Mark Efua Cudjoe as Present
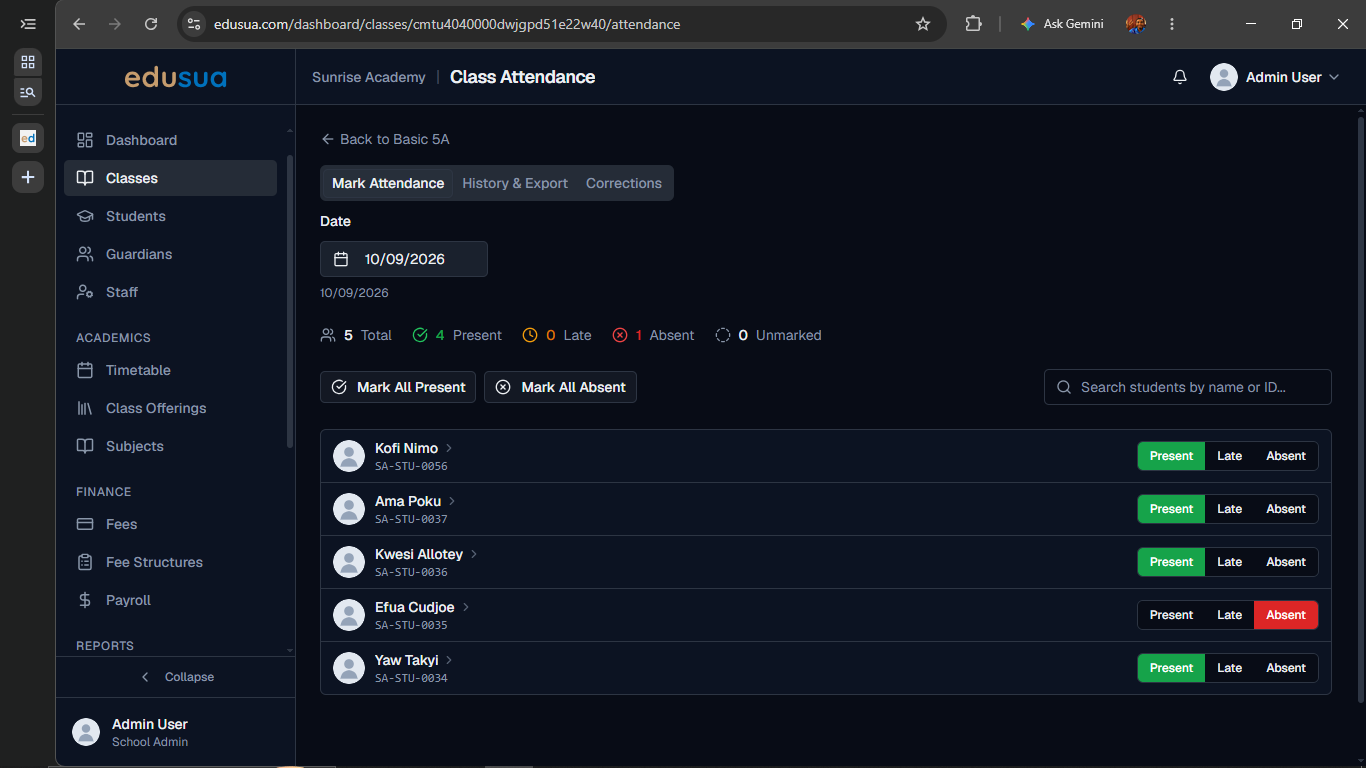Image resolution: width=1366 pixels, height=768 pixels. click(x=1171, y=615)
